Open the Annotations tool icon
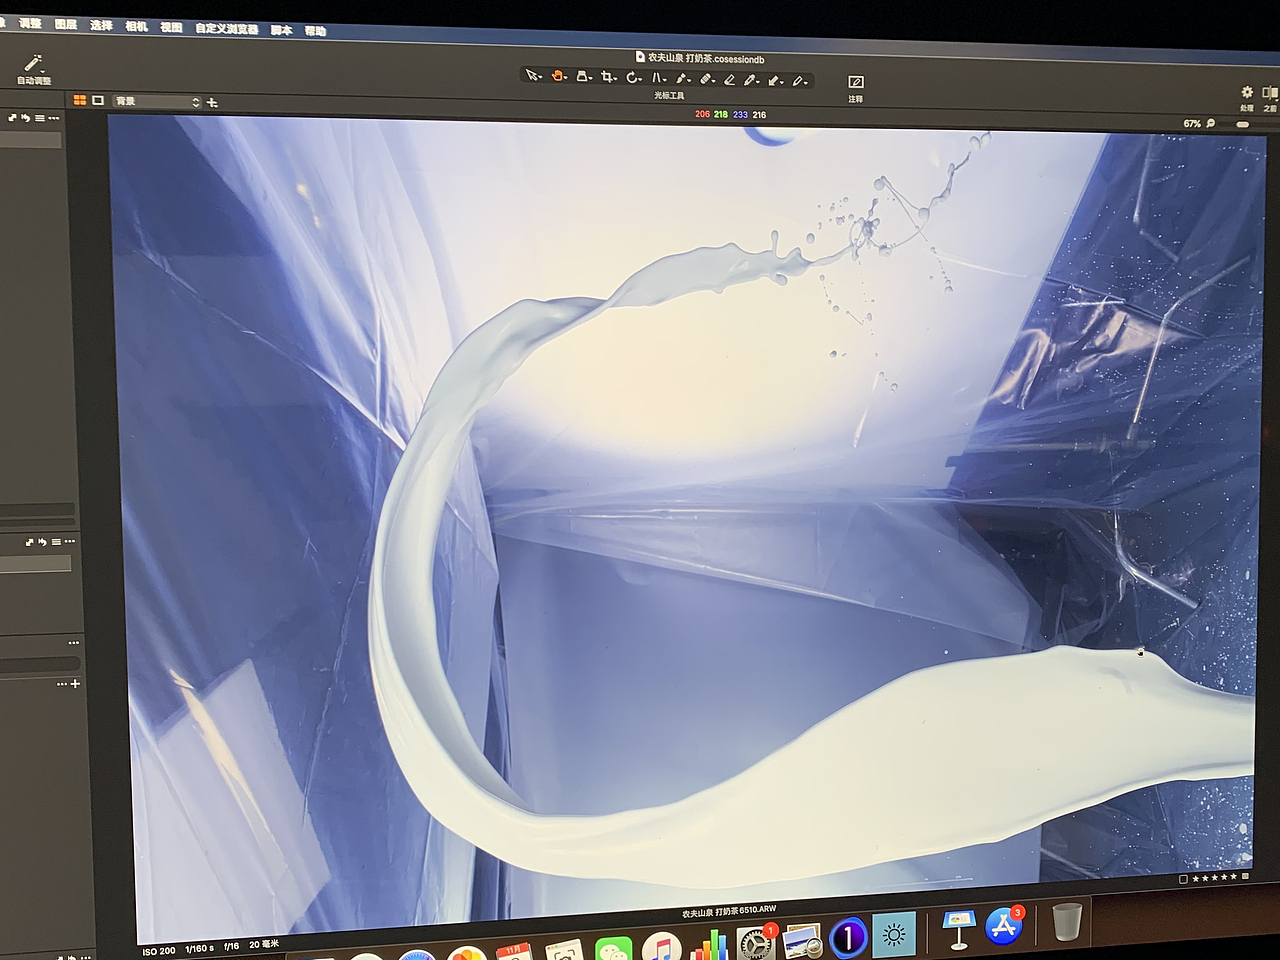The width and height of the screenshot is (1280, 960). (855, 81)
